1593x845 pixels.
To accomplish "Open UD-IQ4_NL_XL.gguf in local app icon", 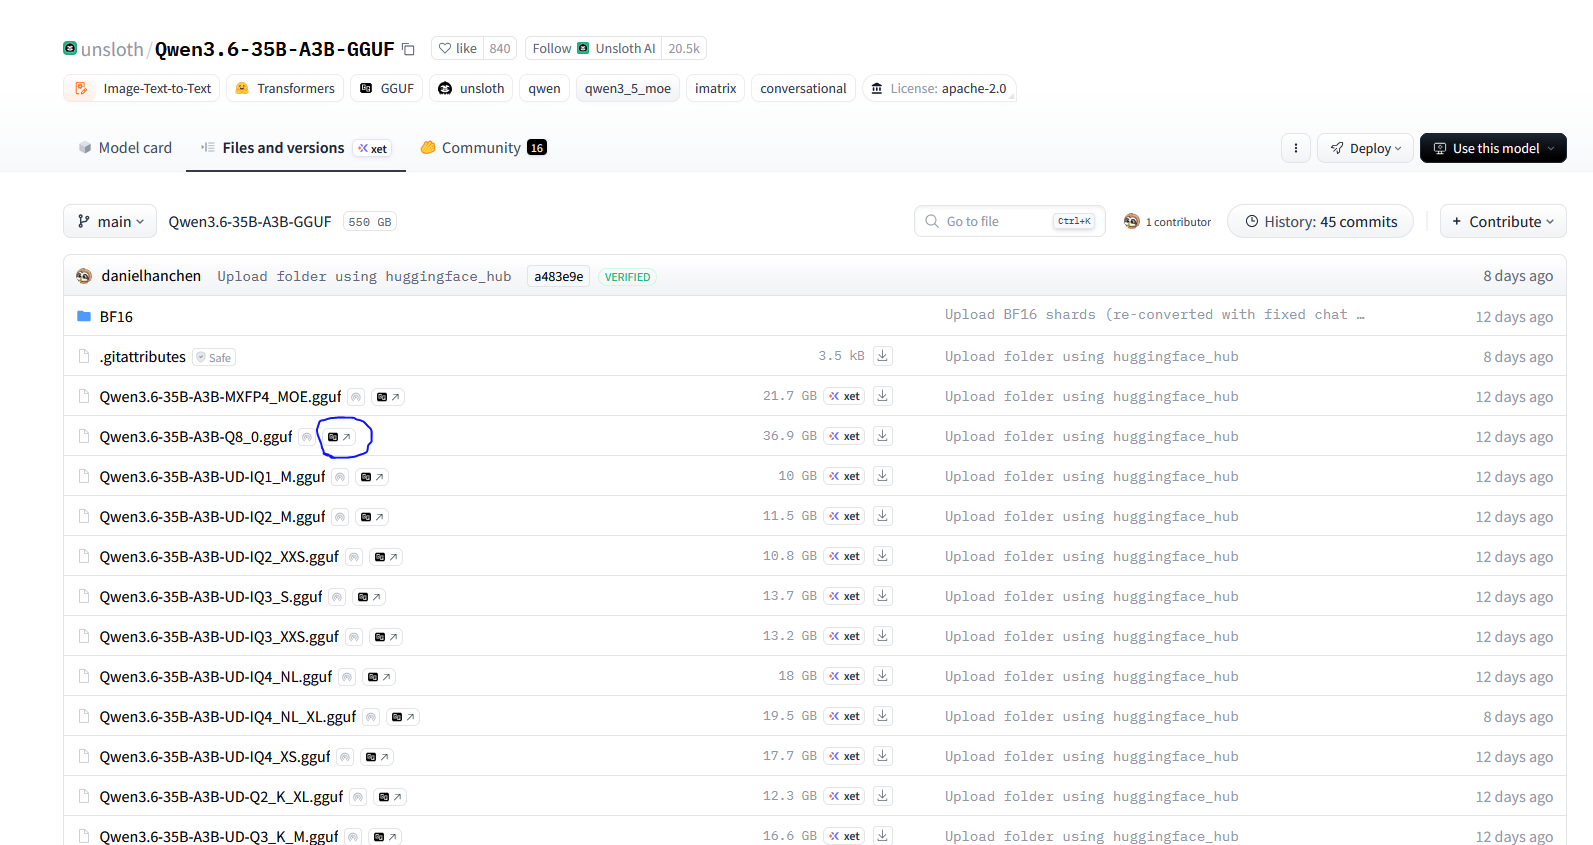I will tap(403, 717).
